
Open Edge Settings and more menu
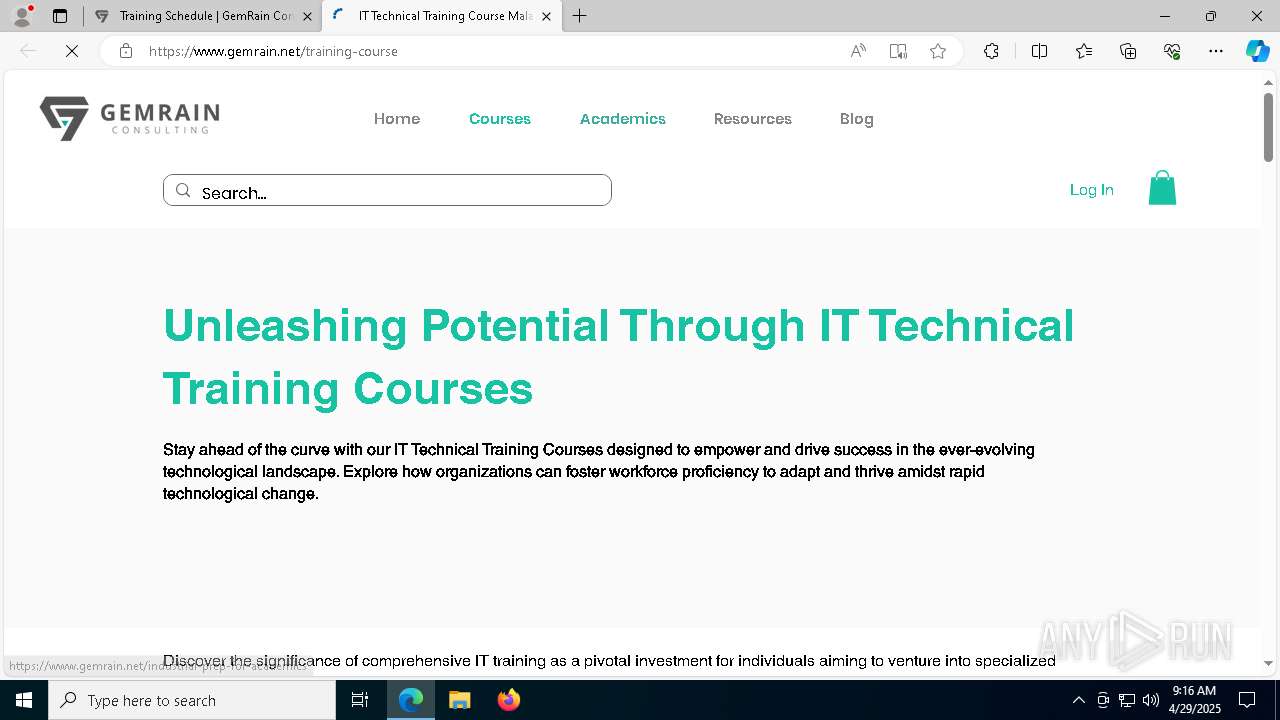(1216, 51)
